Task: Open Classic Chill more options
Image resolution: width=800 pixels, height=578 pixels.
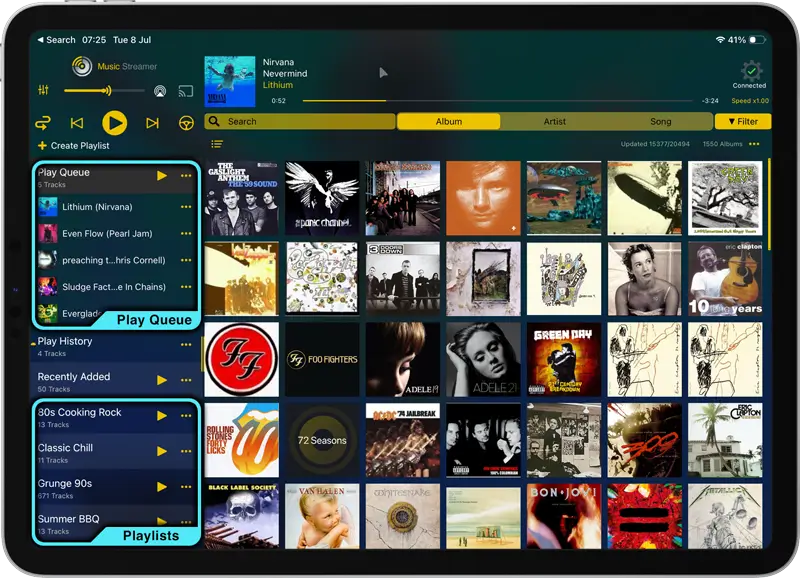Action: [x=186, y=451]
